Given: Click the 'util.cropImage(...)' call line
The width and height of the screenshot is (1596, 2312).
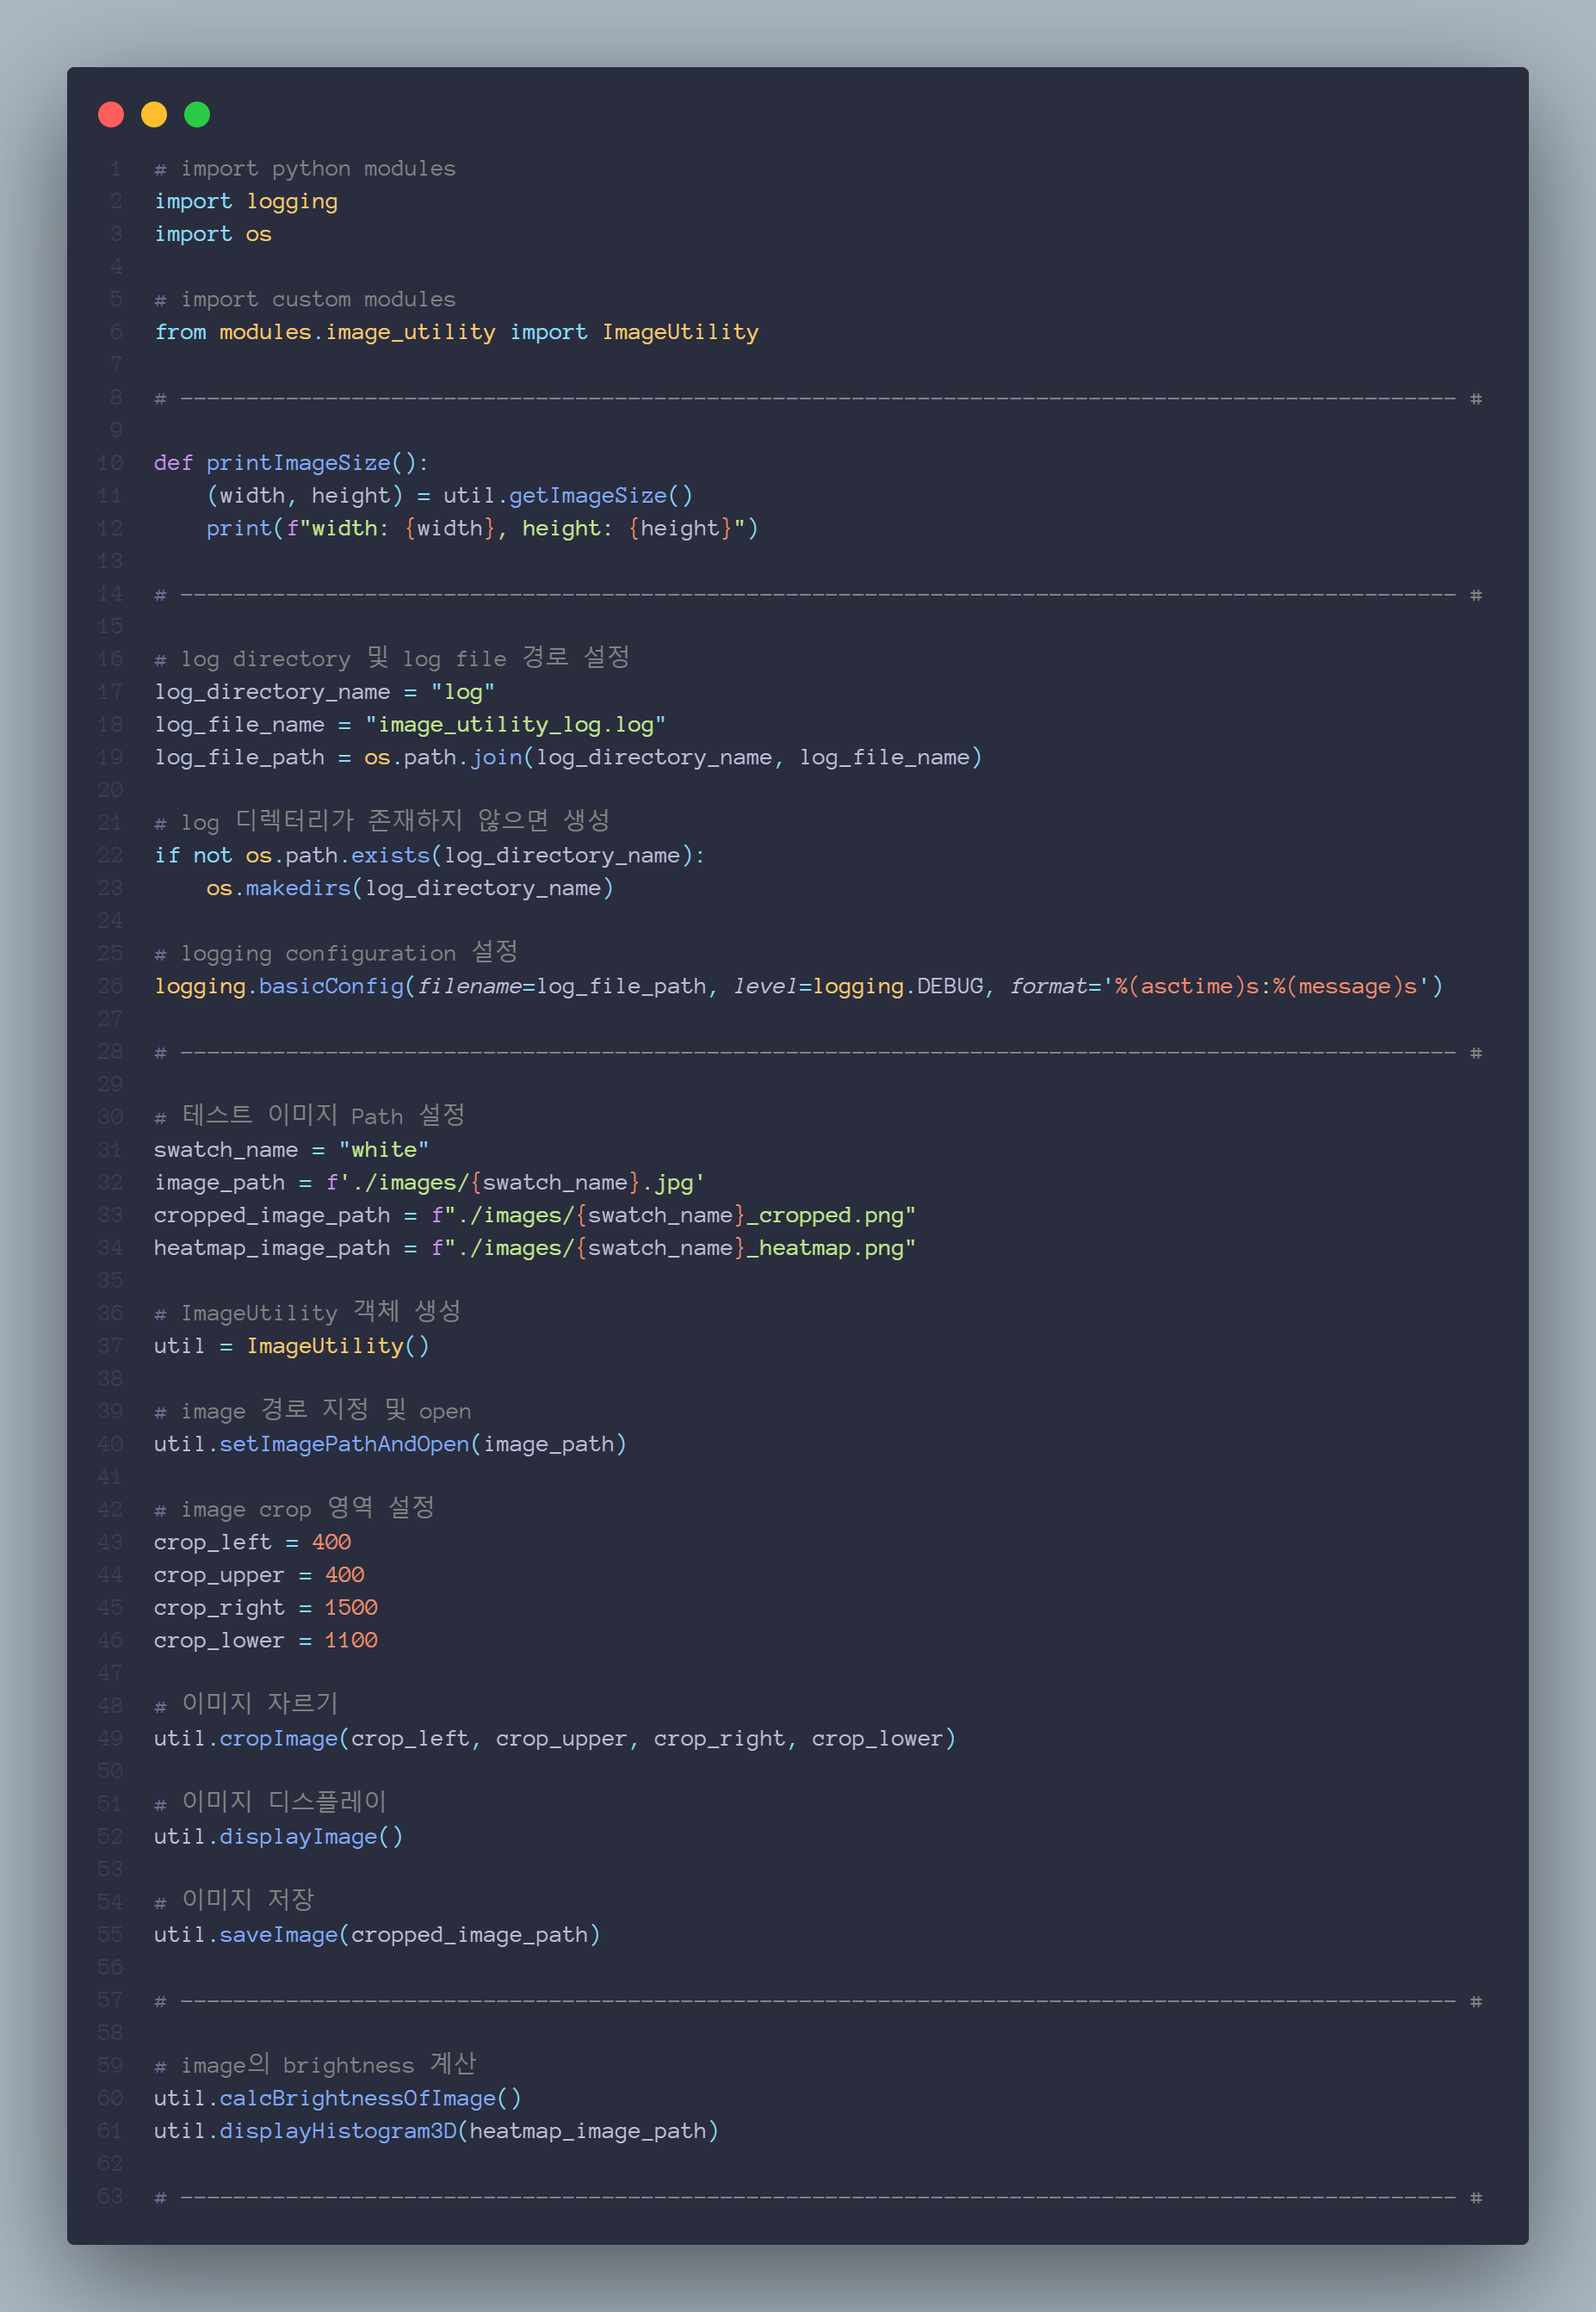Looking at the screenshot, I should pyautogui.click(x=555, y=1738).
